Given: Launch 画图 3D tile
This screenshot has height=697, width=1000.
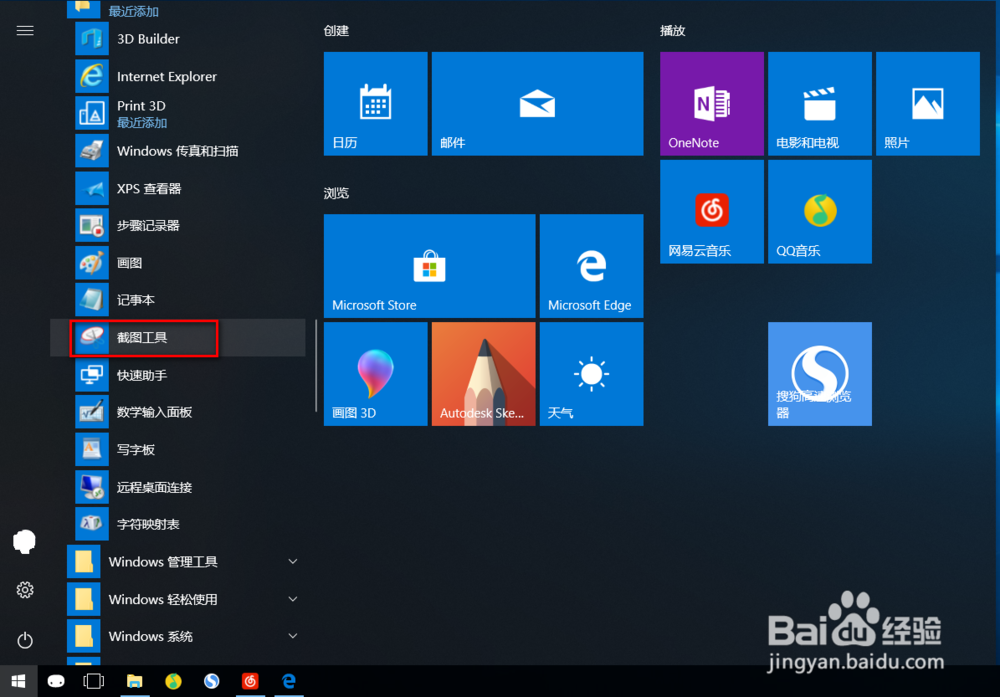Looking at the screenshot, I should [x=376, y=374].
